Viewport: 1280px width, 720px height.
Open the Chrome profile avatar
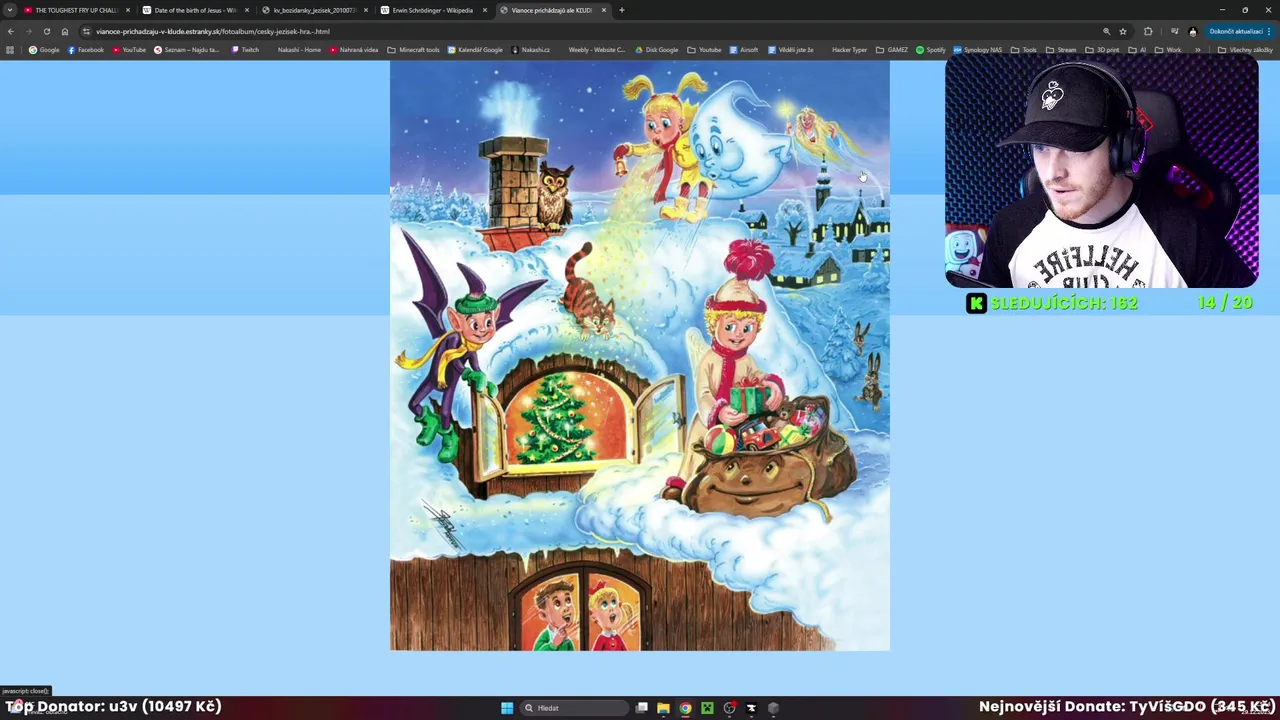1192,31
